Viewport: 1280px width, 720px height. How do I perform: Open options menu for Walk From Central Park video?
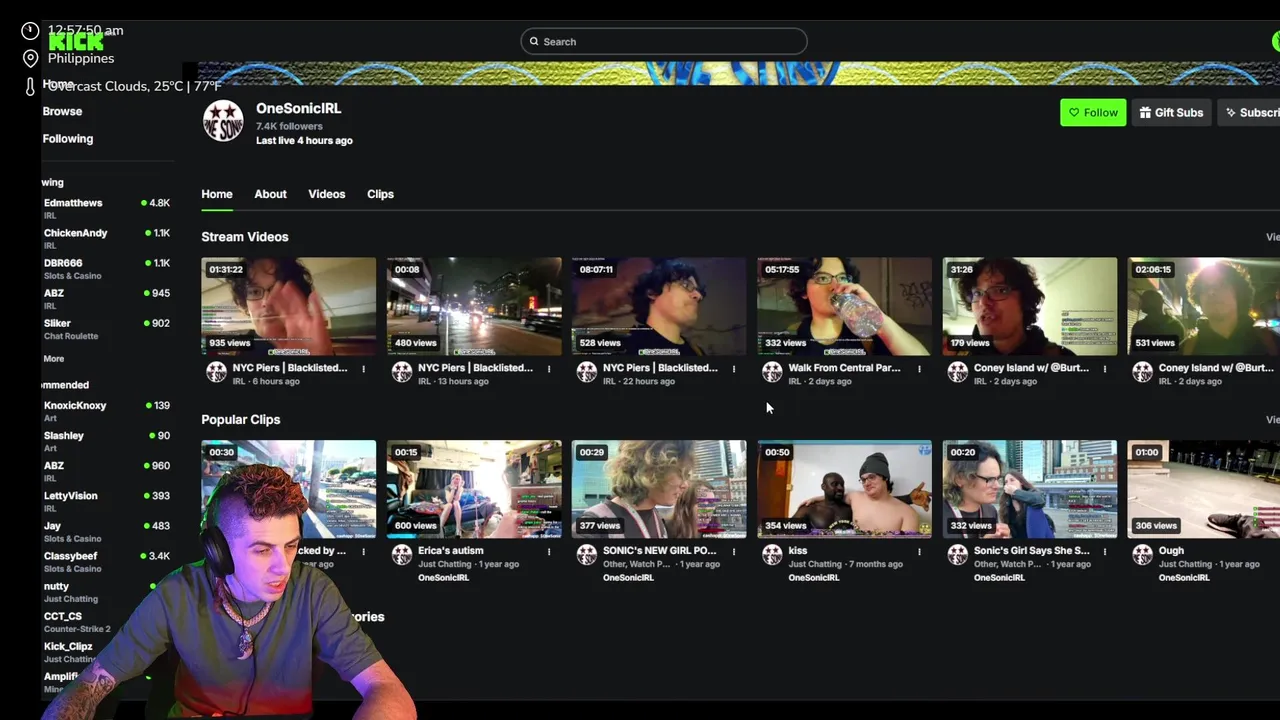919,369
